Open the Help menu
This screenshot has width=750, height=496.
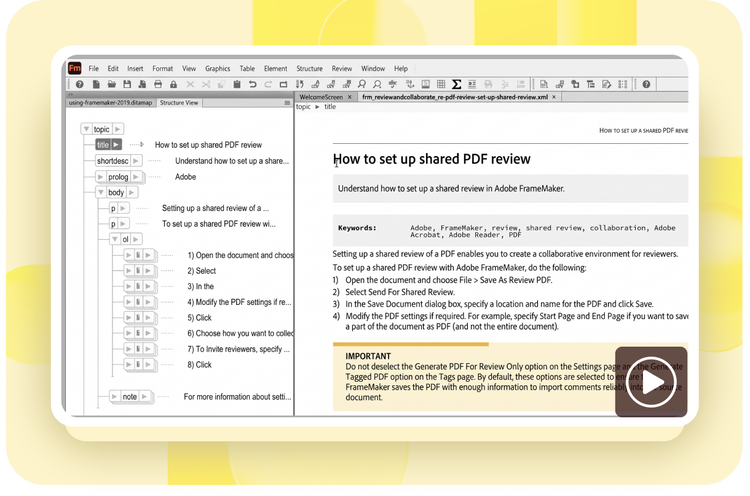tap(401, 68)
